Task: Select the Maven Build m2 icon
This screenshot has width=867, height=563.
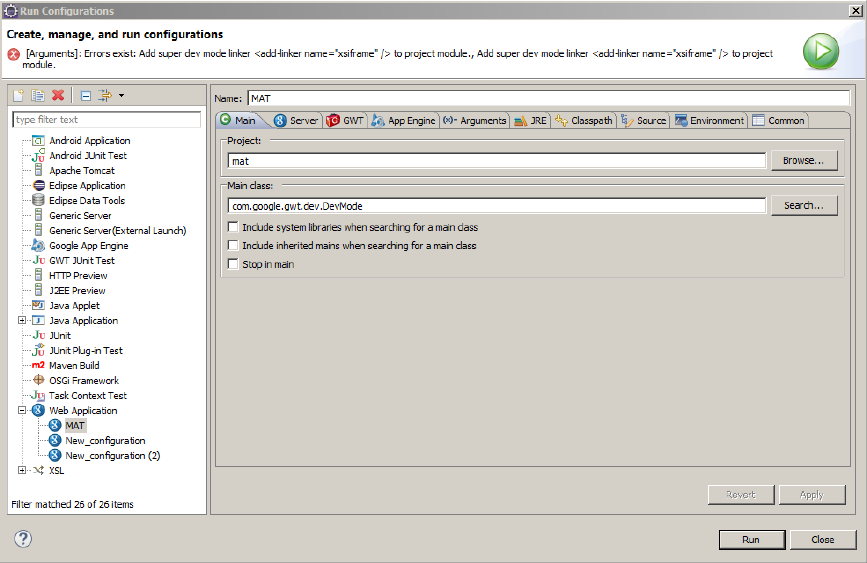Action: [38, 365]
